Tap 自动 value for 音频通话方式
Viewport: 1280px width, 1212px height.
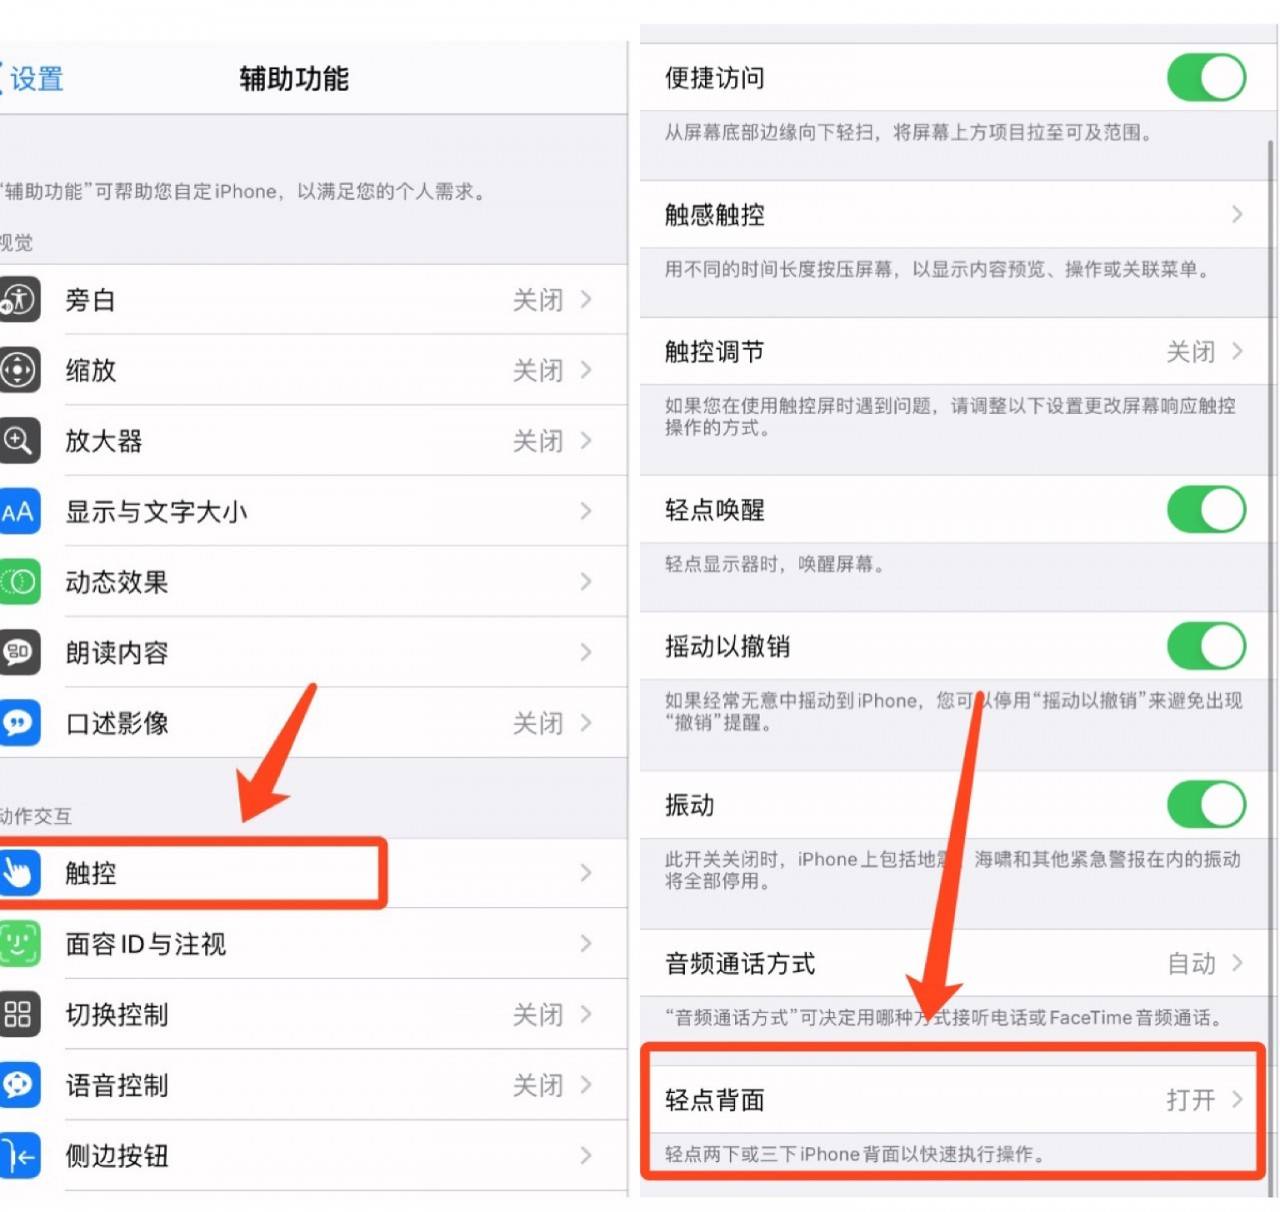click(1191, 963)
